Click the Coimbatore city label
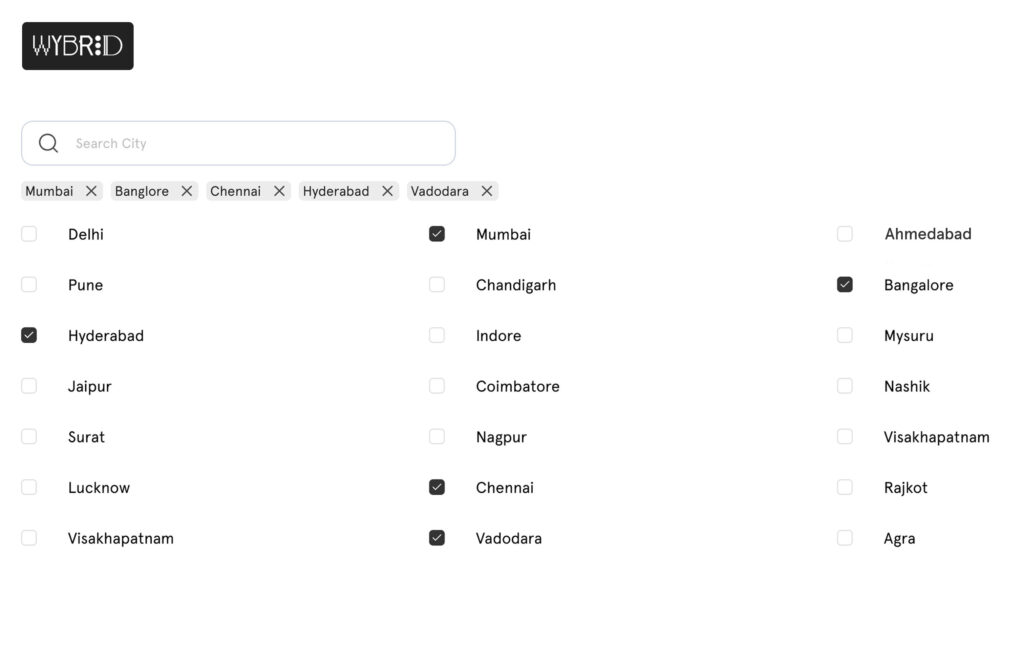Screen dimensions: 1024x665 pyautogui.click(x=517, y=386)
